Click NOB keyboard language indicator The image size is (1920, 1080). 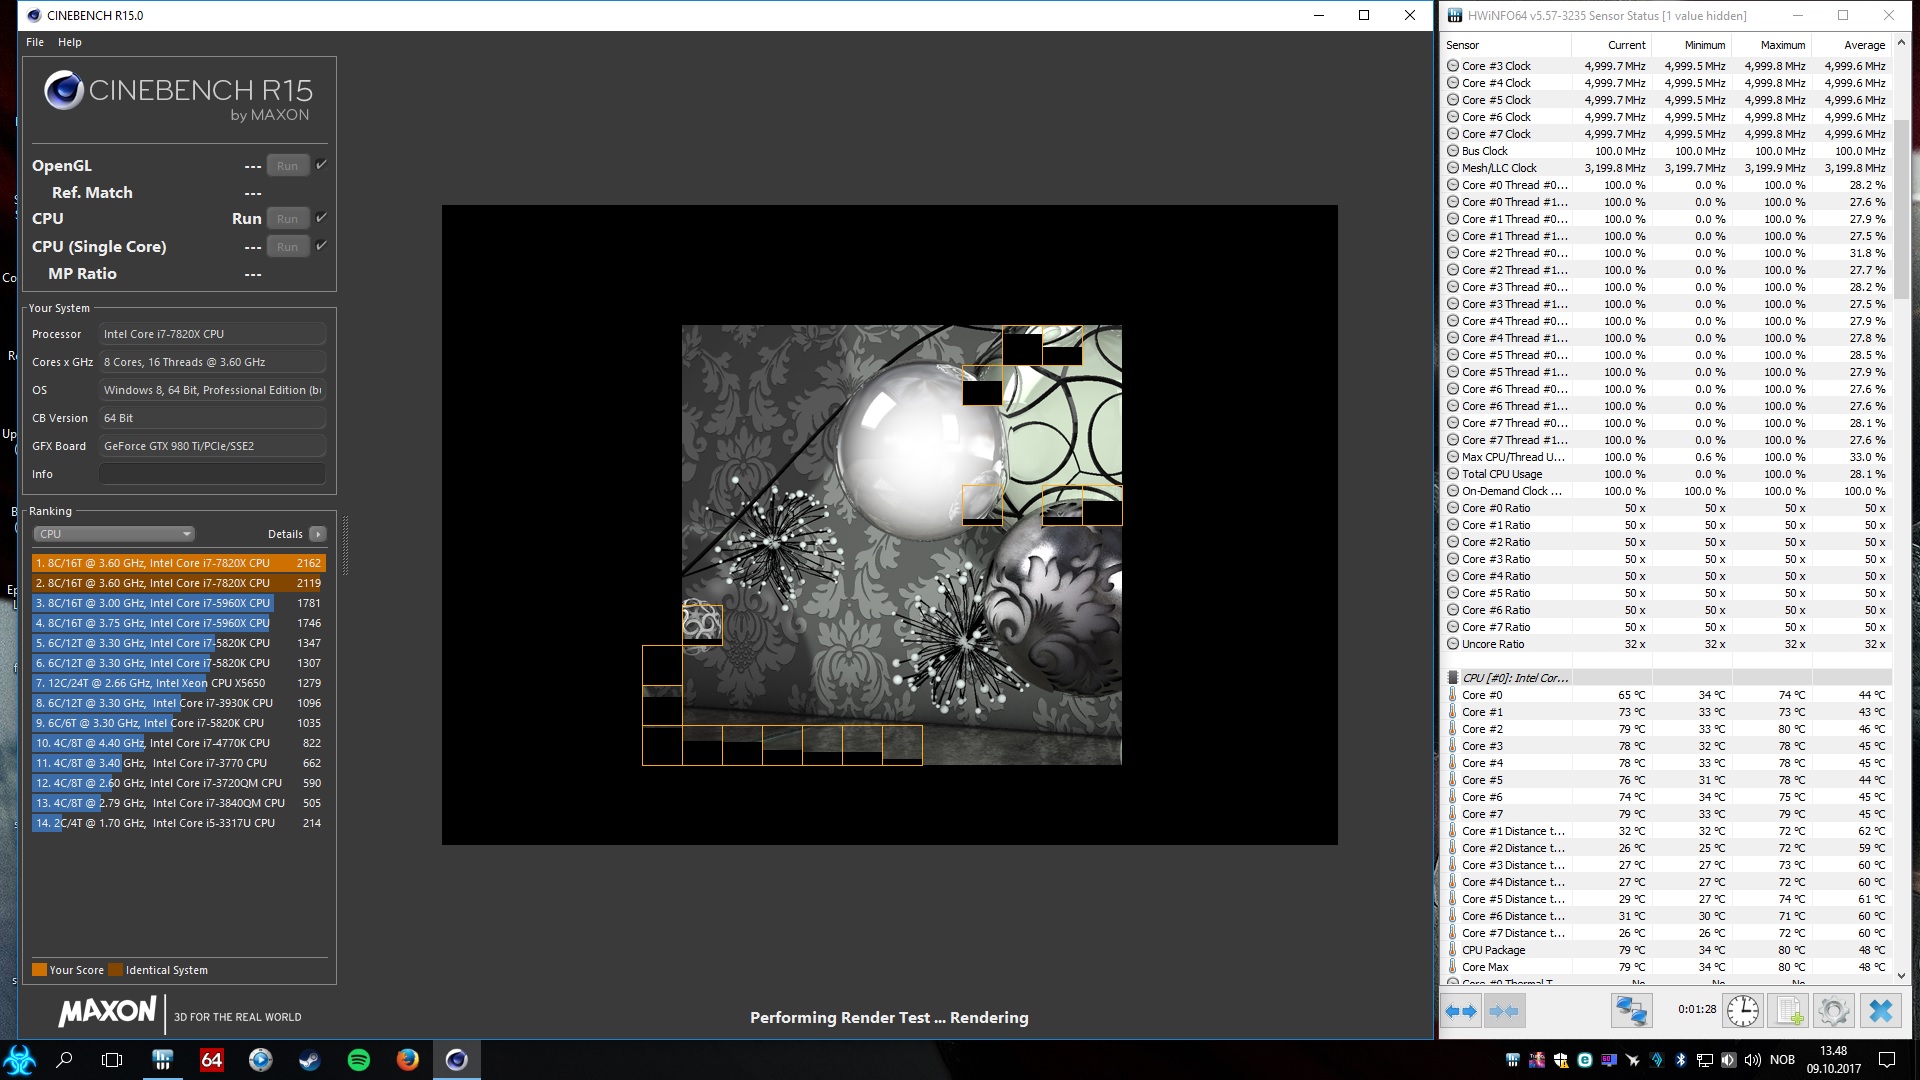1782,1060
